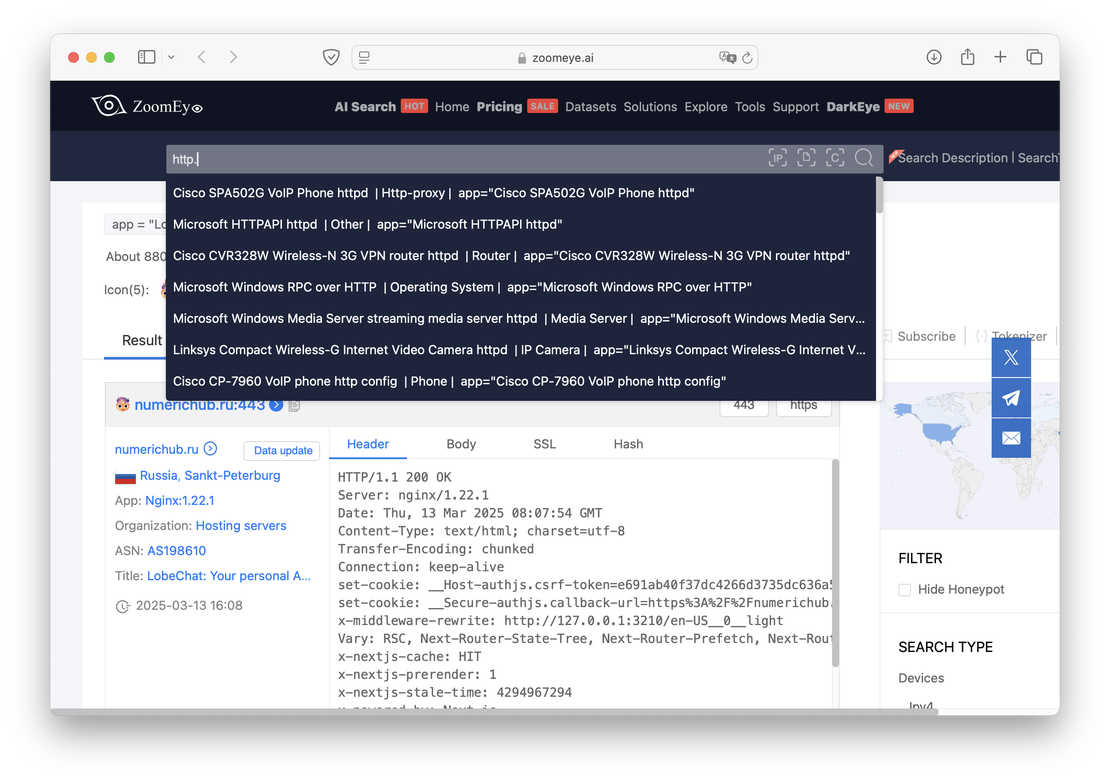Toggle Safari sidebar icon

[146, 57]
